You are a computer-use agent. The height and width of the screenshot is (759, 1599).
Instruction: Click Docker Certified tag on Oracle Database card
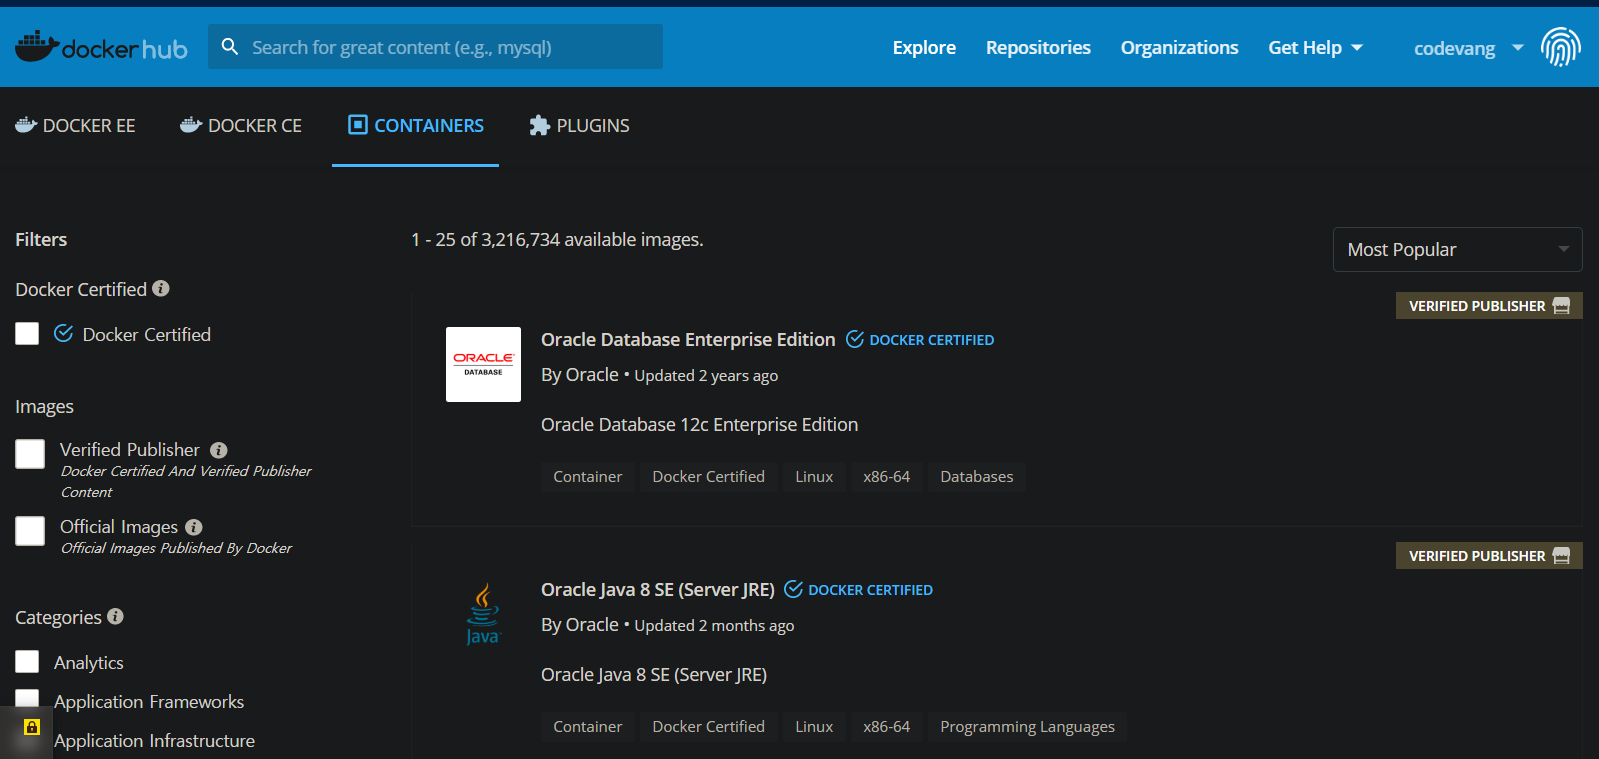[709, 476]
